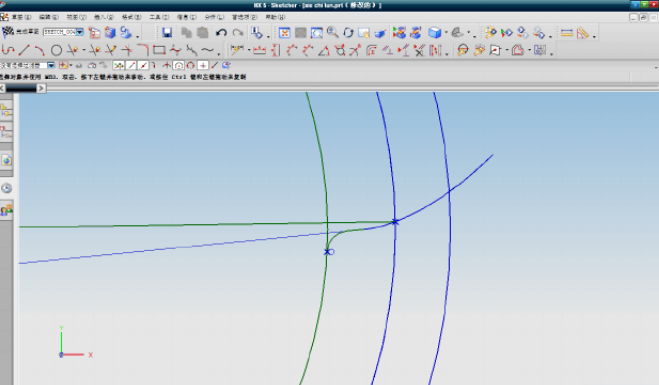The width and height of the screenshot is (659, 385).
Task: Undo the last action
Action: click(x=221, y=33)
